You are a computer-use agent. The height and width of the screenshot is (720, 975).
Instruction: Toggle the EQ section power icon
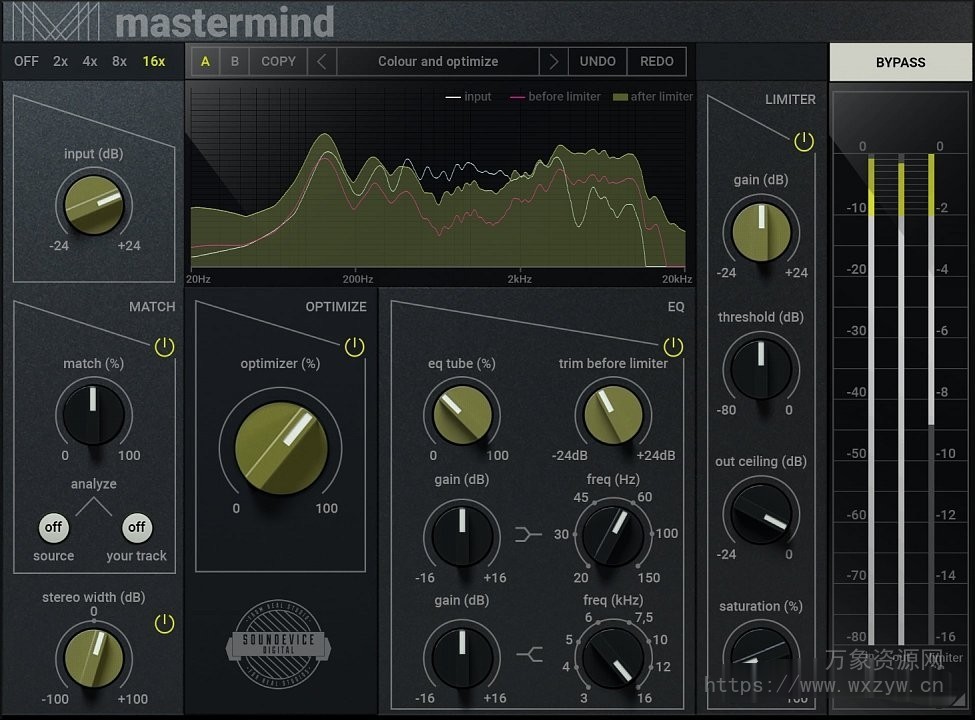click(x=674, y=345)
